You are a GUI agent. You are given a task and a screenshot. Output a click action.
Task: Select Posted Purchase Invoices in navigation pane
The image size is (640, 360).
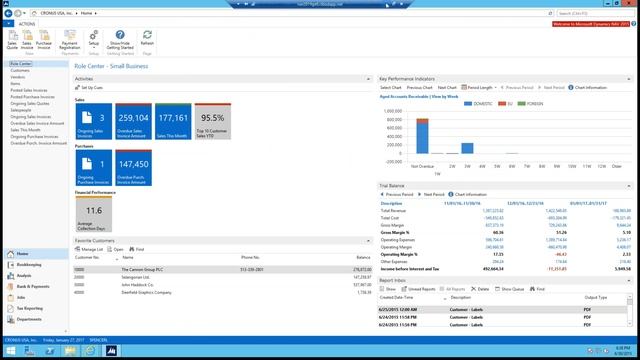point(33,97)
